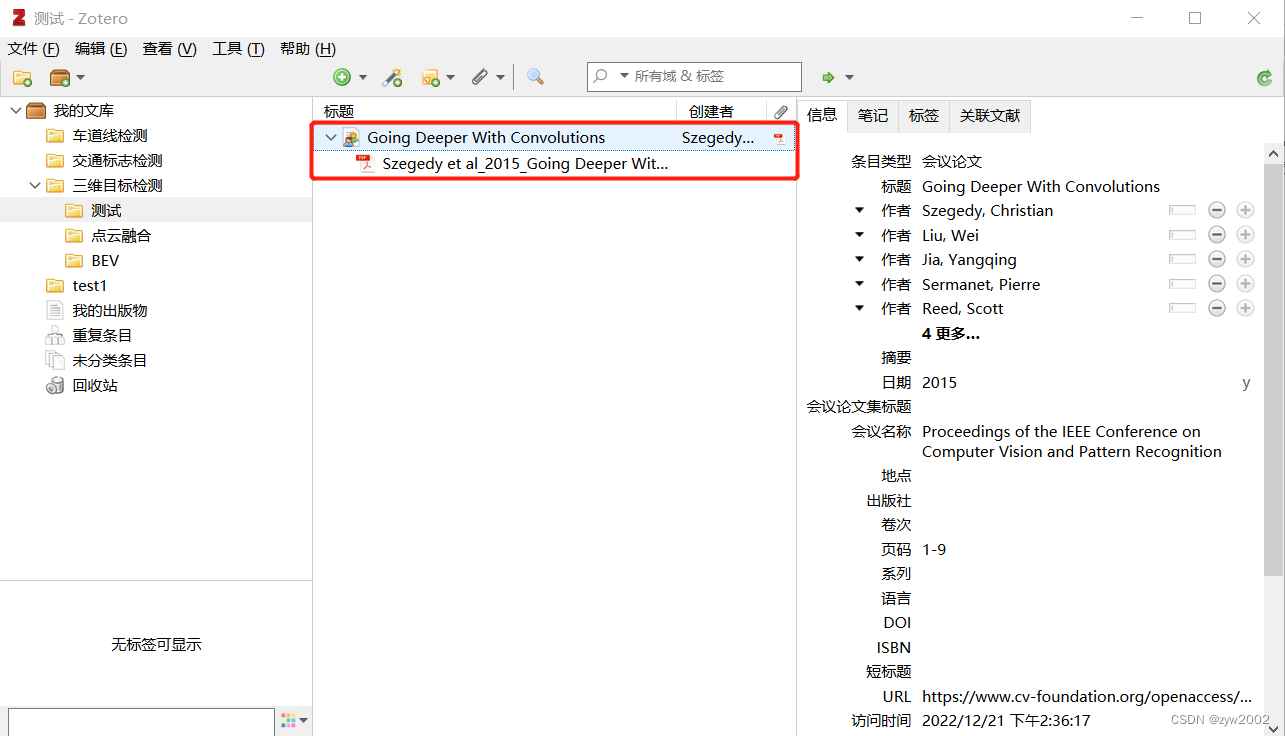Toggle name field mode for Szegedy, Christian
Screen dimensions: 1285x736
[x=1182, y=211]
